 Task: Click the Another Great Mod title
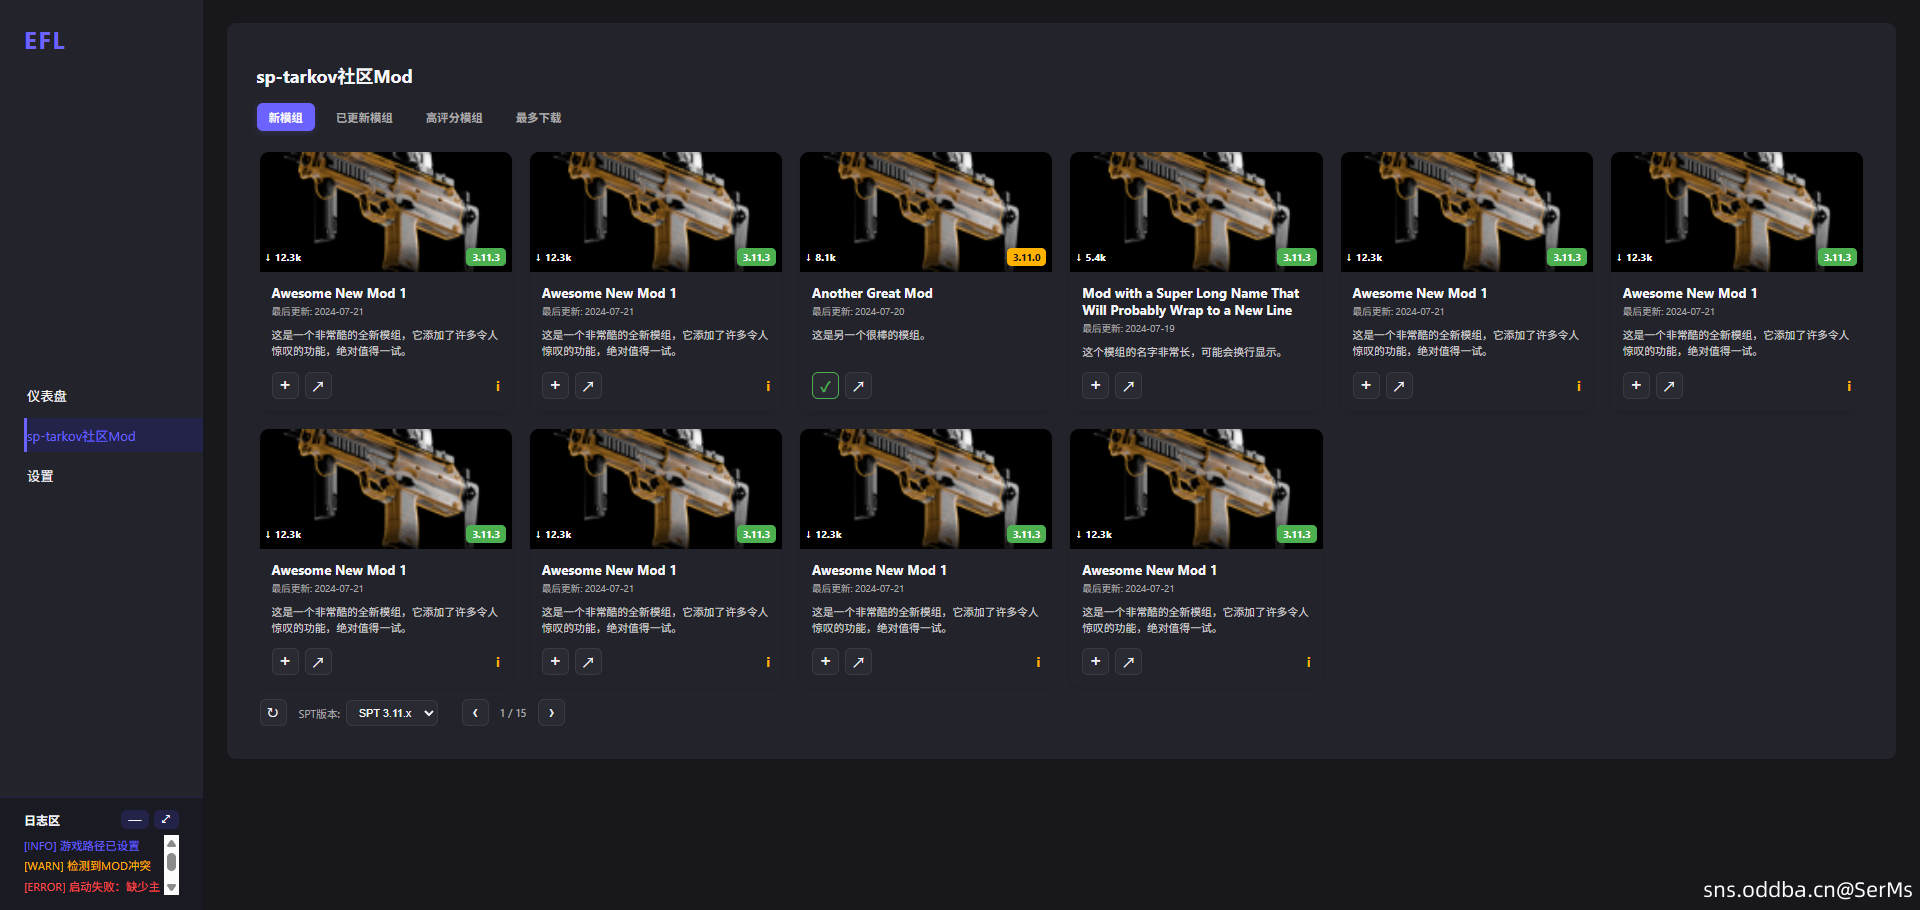click(x=872, y=293)
